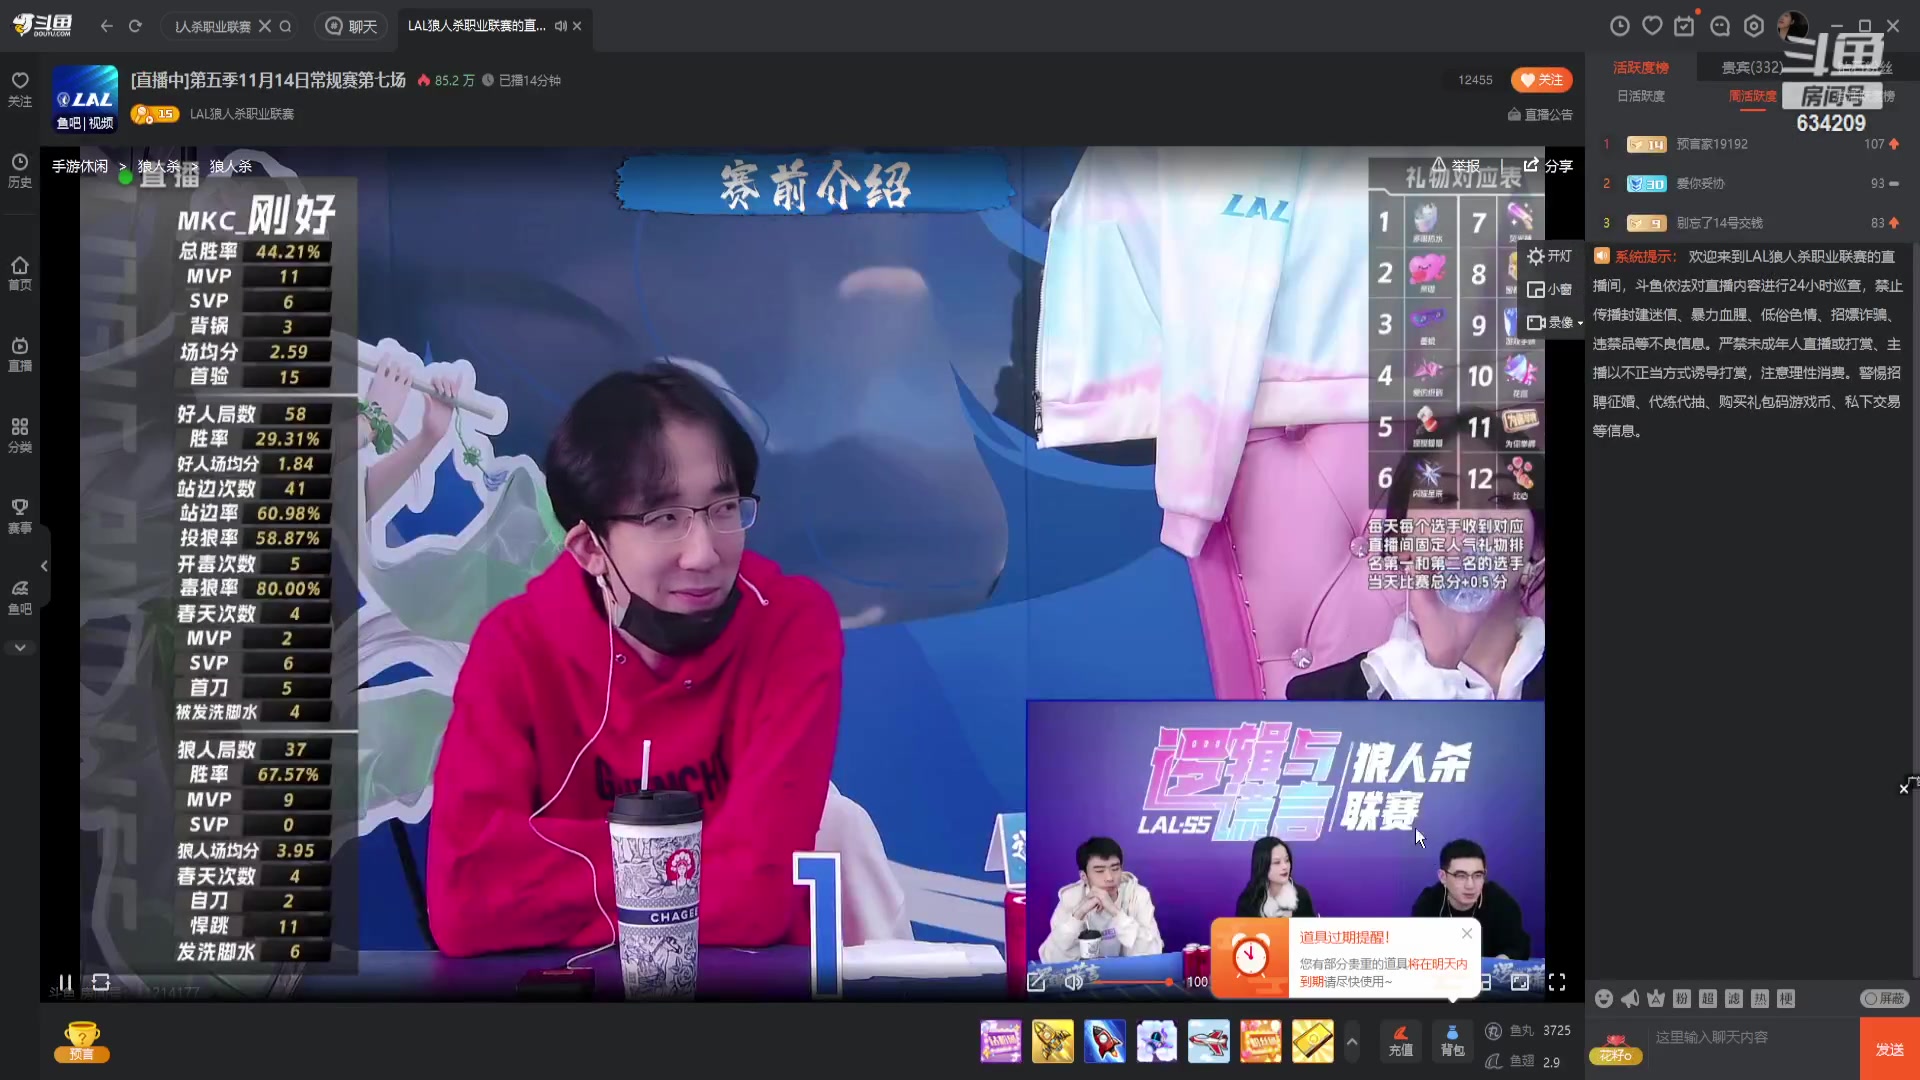Toggle the 梗 meme chat option
This screenshot has height=1080, width=1920.
(x=1786, y=999)
